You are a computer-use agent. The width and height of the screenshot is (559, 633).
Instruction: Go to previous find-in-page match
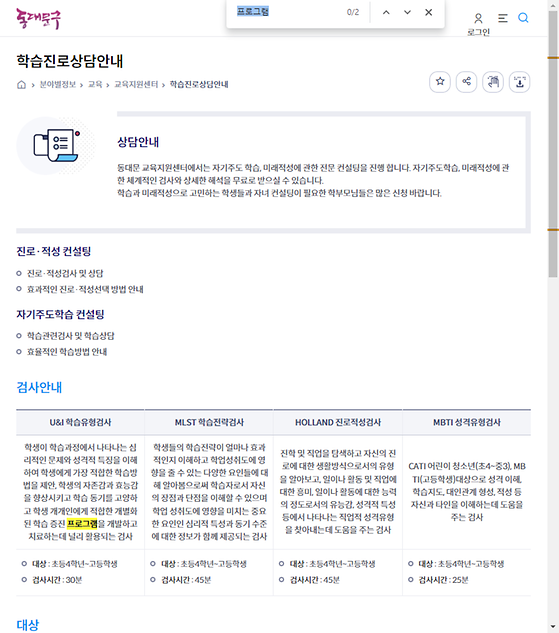pyautogui.click(x=386, y=12)
